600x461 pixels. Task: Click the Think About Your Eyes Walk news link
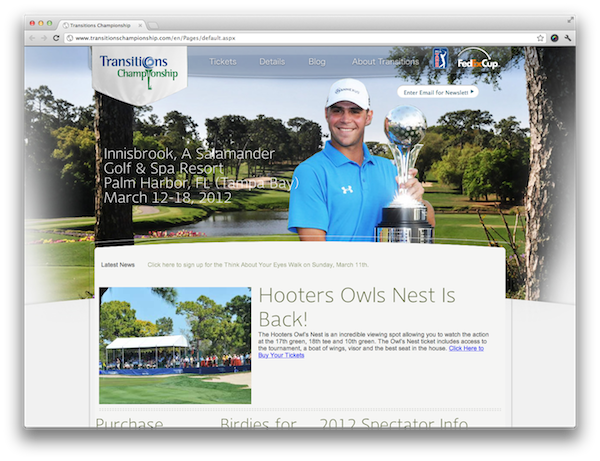click(x=258, y=265)
